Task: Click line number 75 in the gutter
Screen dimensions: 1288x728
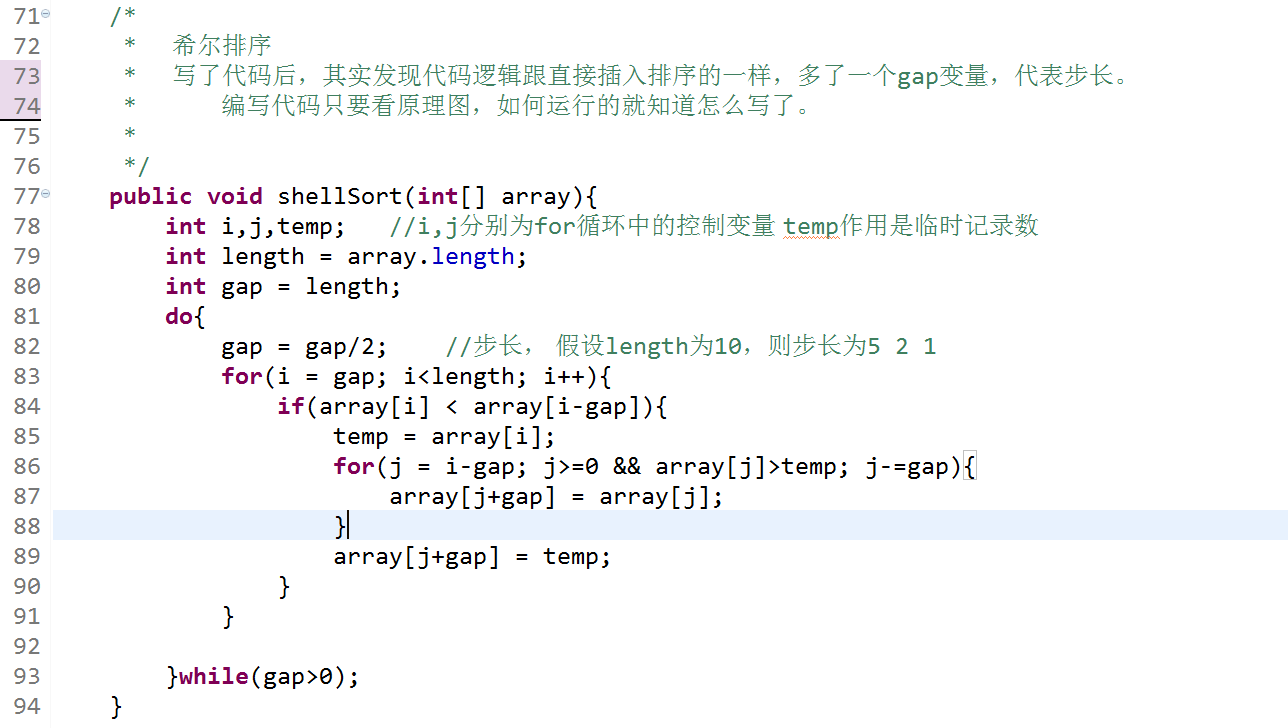Action: [27, 136]
